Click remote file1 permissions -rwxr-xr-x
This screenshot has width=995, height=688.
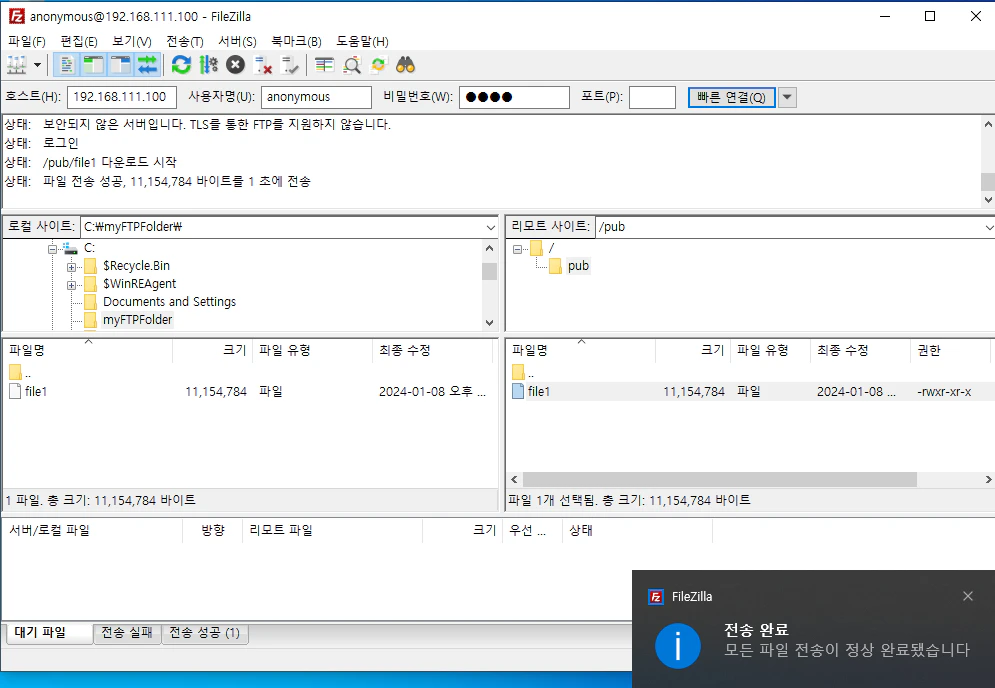coord(944,392)
